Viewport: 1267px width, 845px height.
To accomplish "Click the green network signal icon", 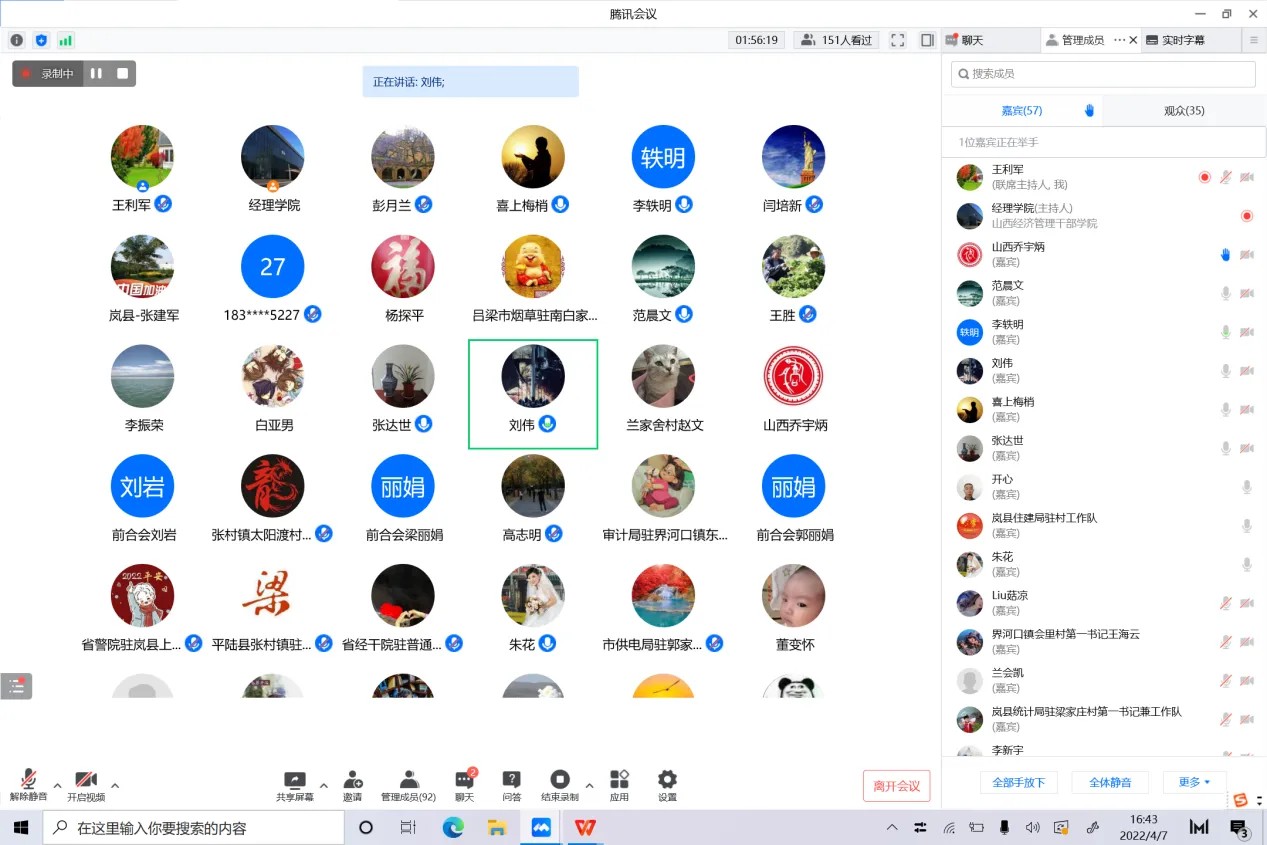I will (x=66, y=40).
